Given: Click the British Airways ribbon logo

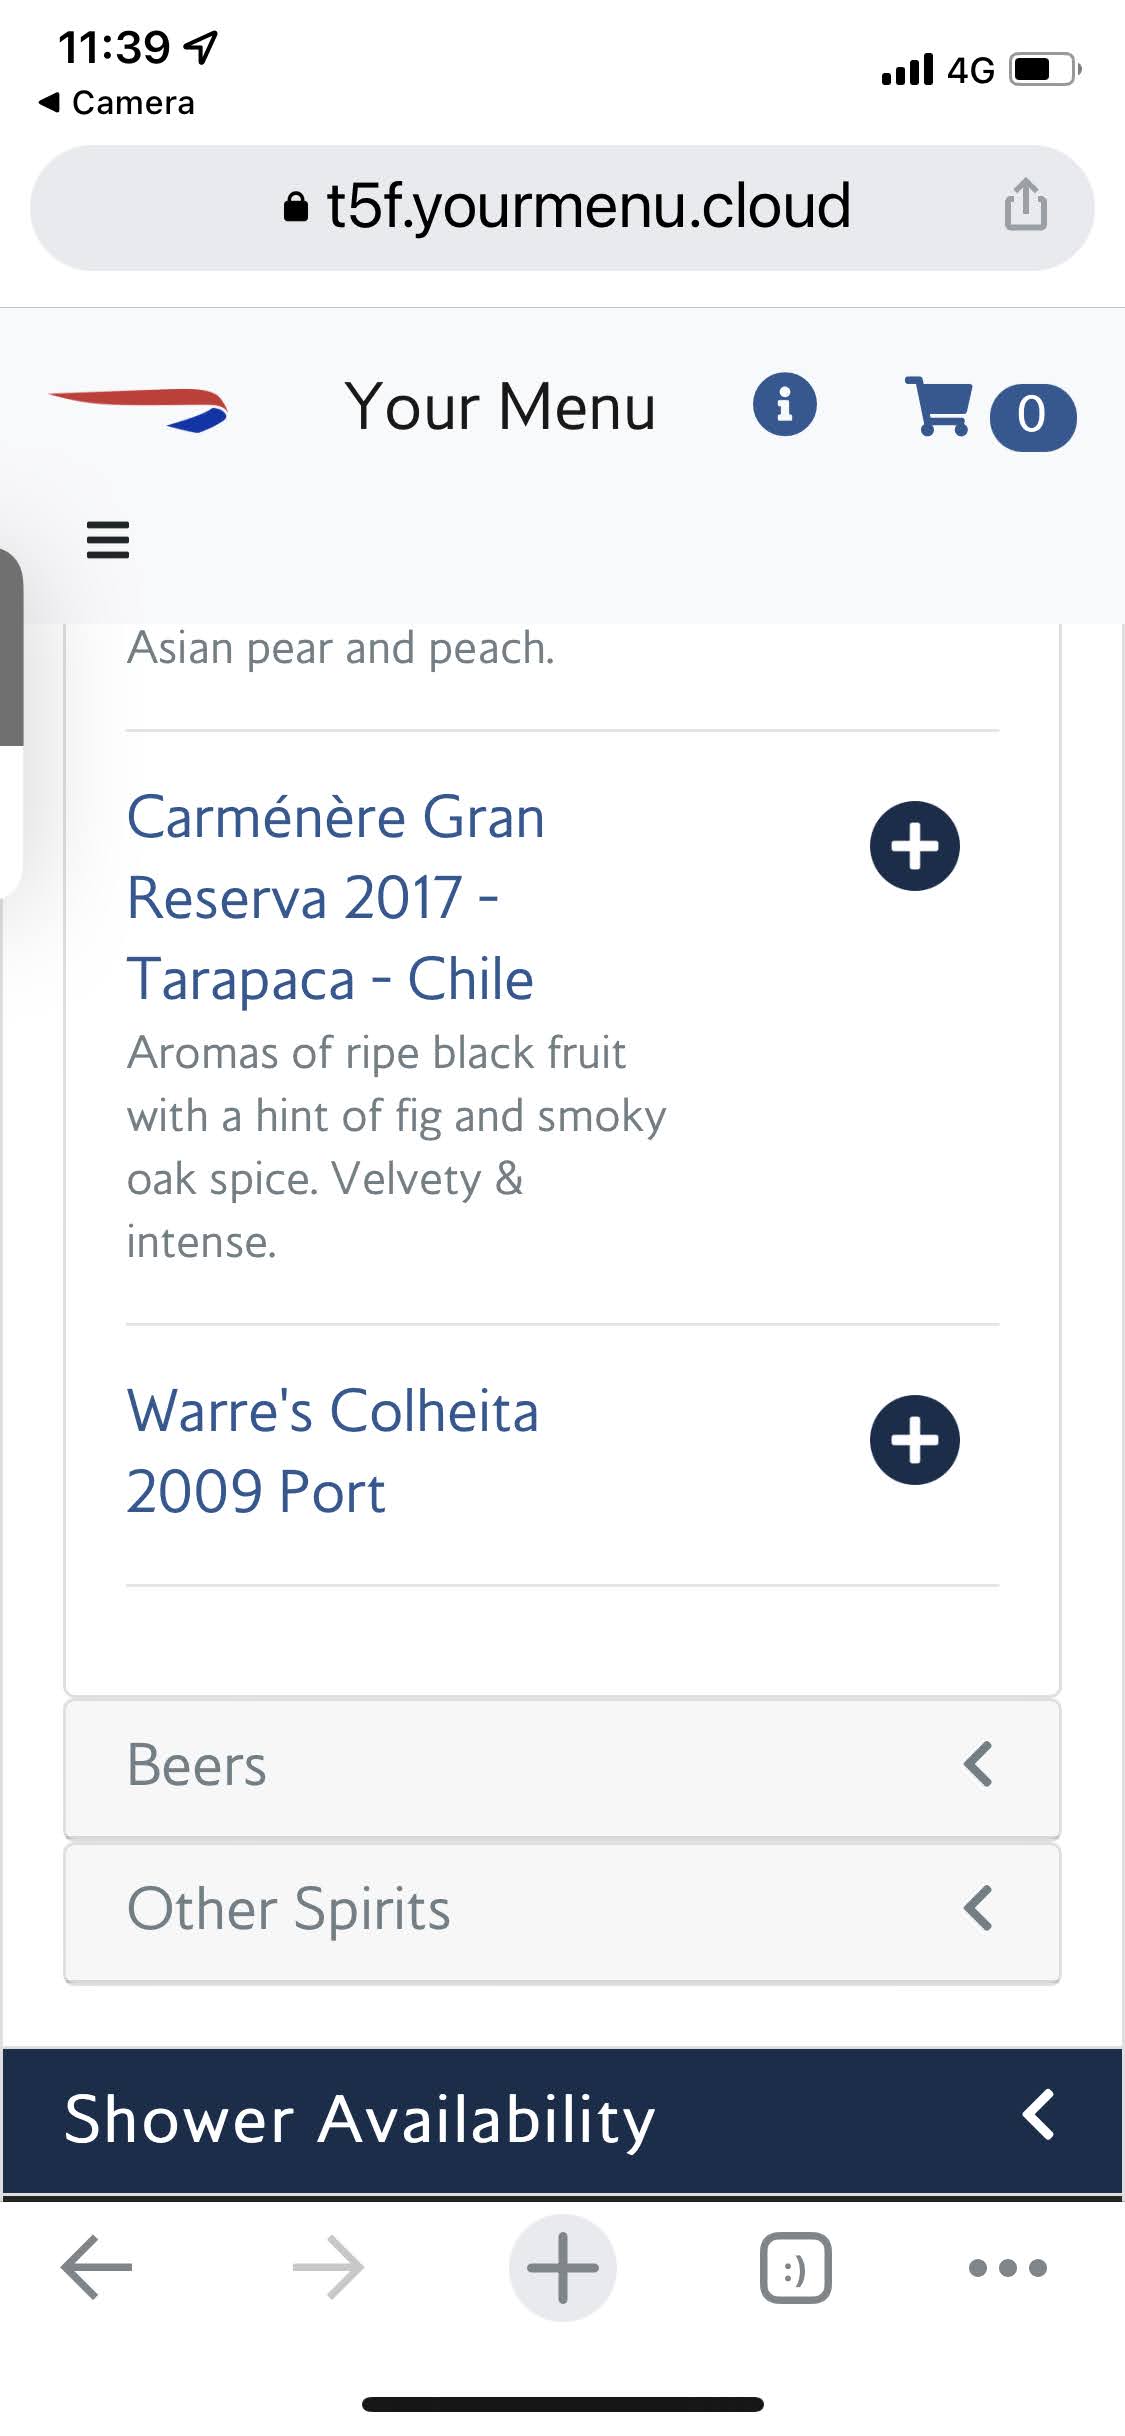Looking at the screenshot, I should 140,408.
